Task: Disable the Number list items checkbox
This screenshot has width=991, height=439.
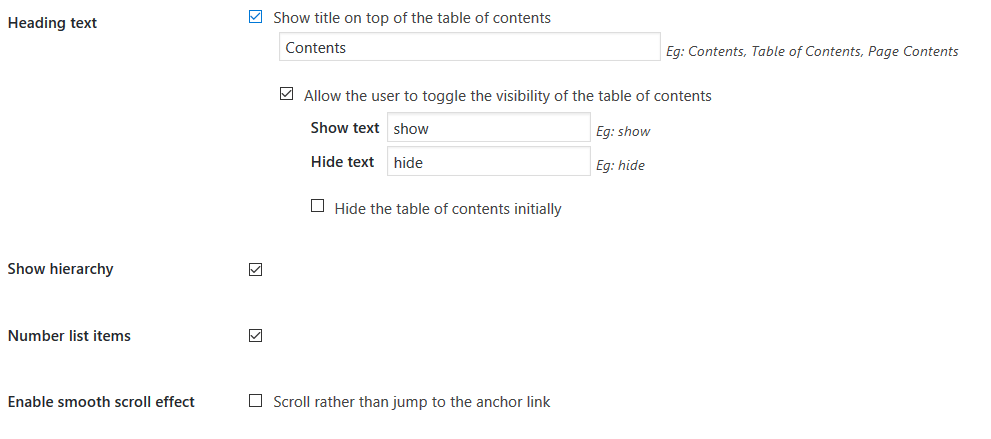Action: [255, 336]
